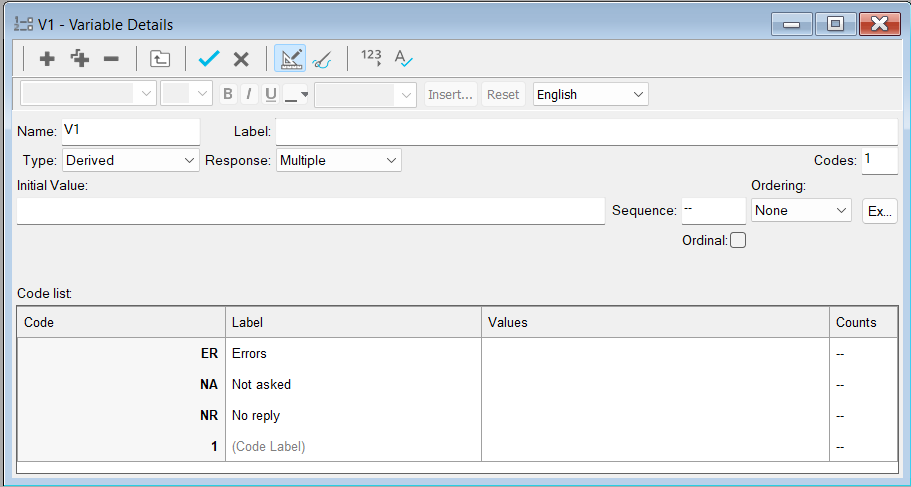Open the Ordering dropdown showing None
This screenshot has height=487, width=911.
(801, 210)
